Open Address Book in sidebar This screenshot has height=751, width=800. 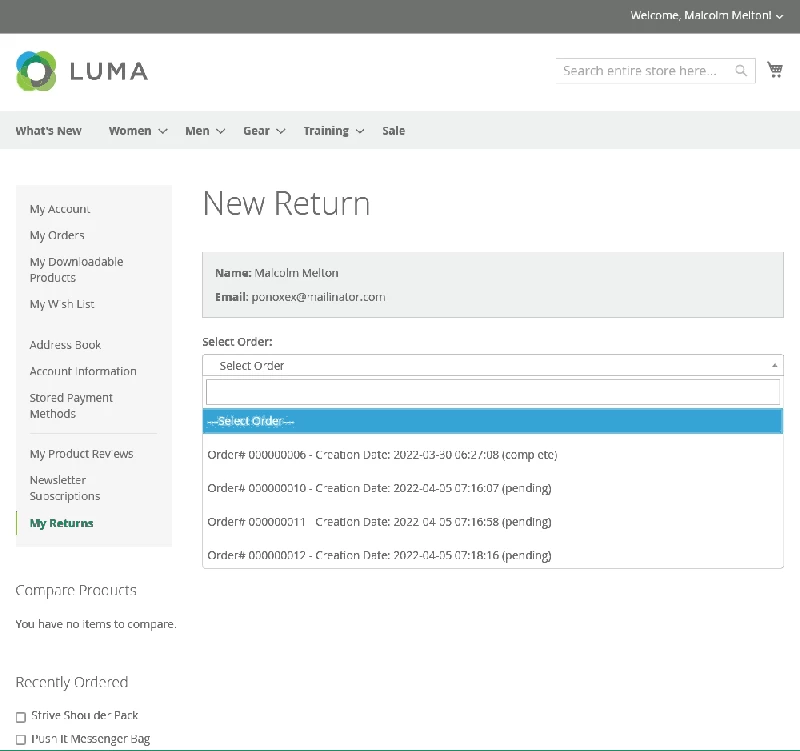click(x=65, y=345)
